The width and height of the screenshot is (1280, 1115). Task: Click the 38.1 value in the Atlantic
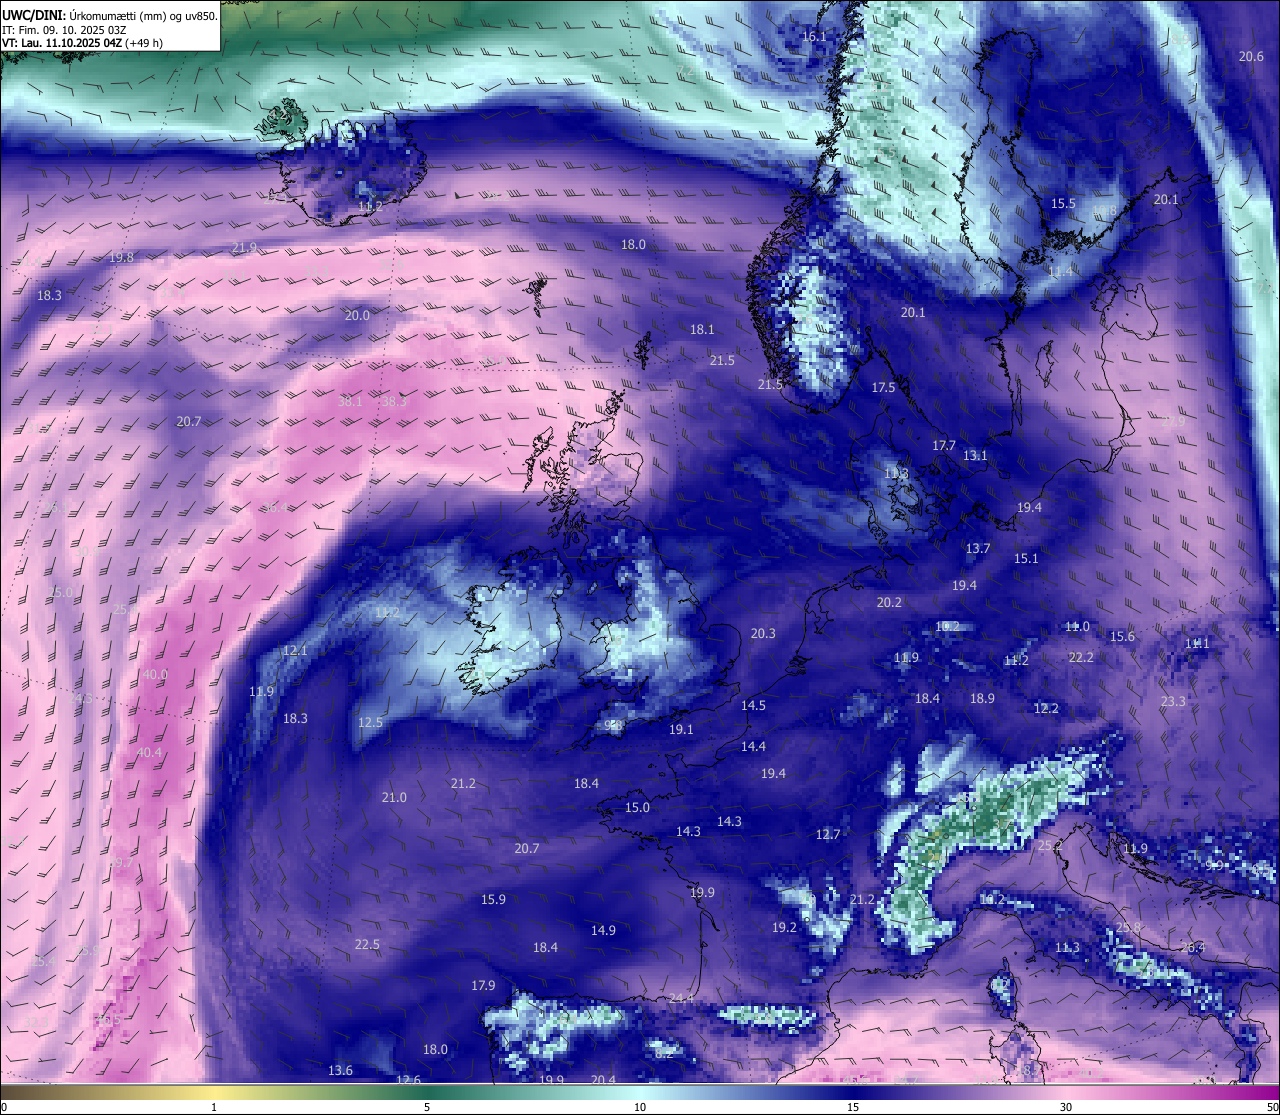350,402
